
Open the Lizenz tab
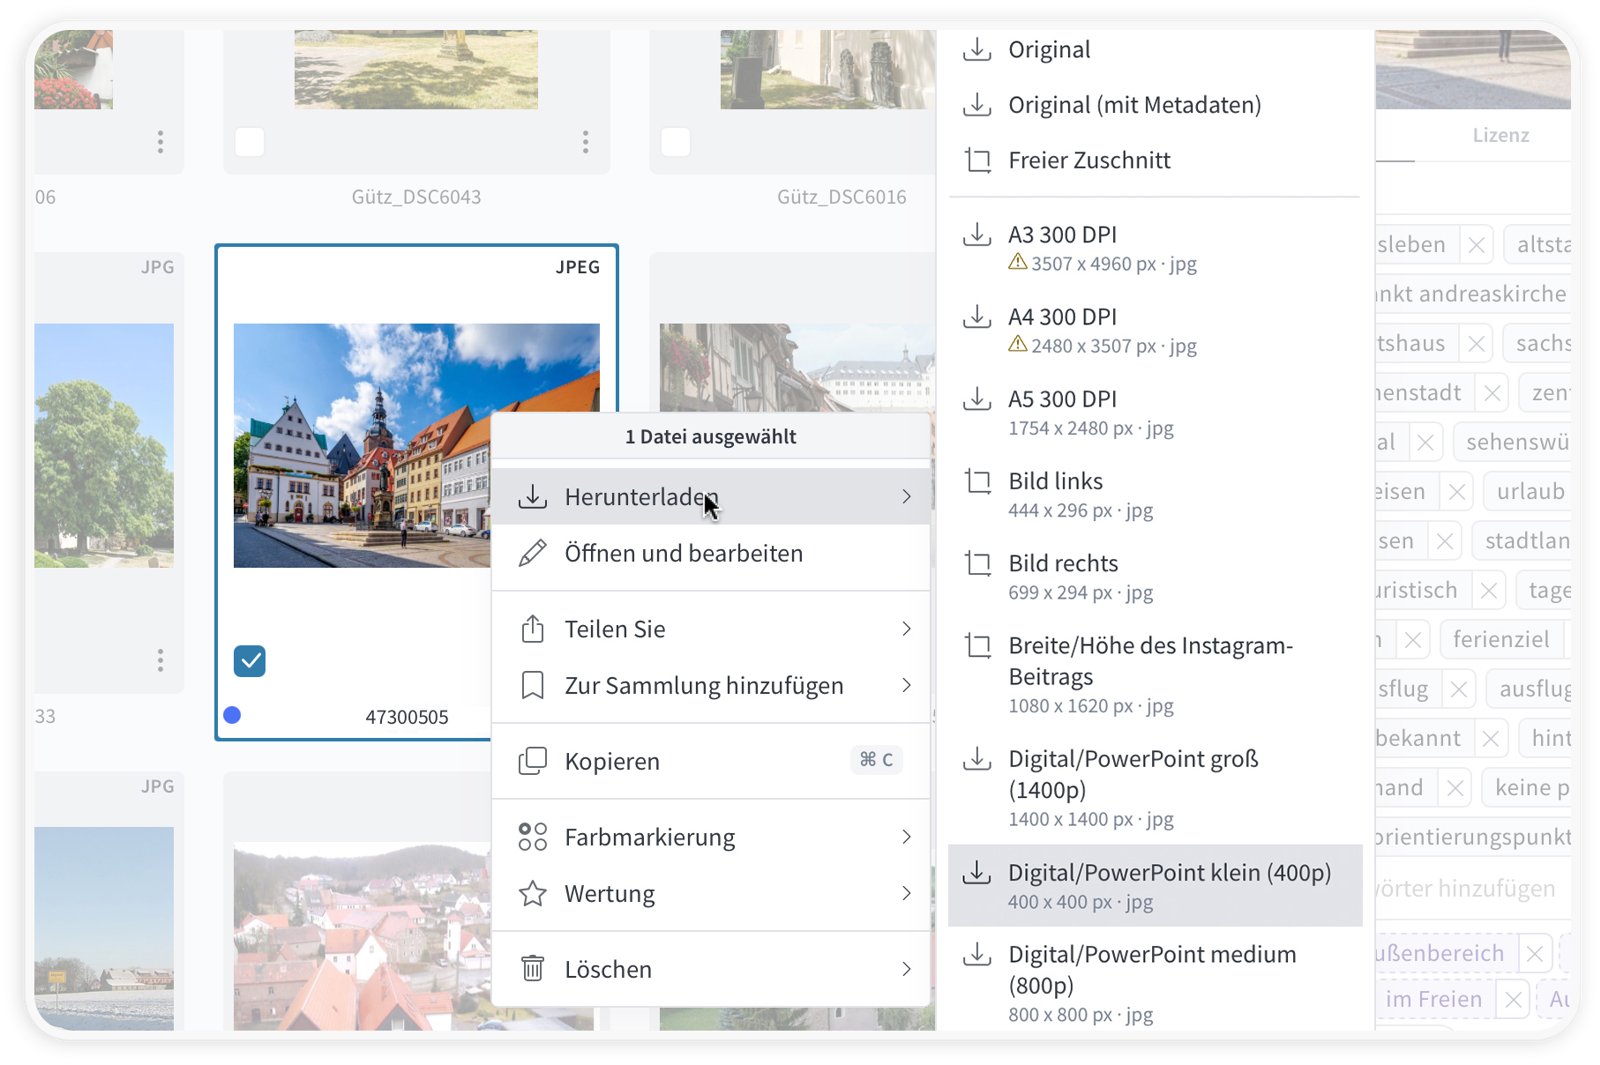coord(1500,135)
